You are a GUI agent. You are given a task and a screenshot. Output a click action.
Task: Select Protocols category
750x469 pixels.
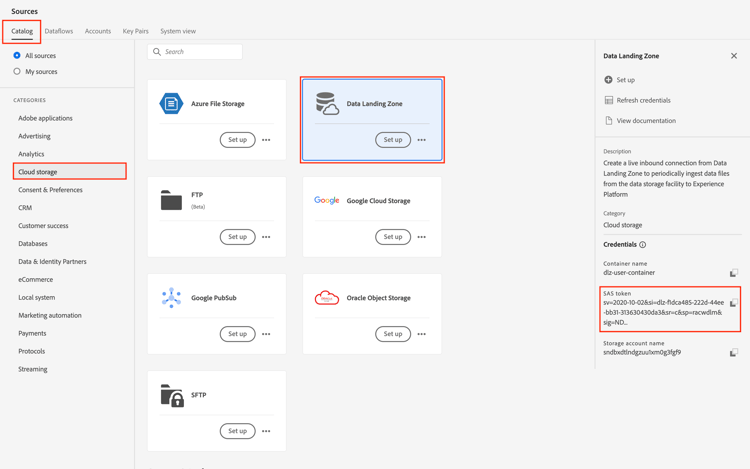pyautogui.click(x=32, y=351)
